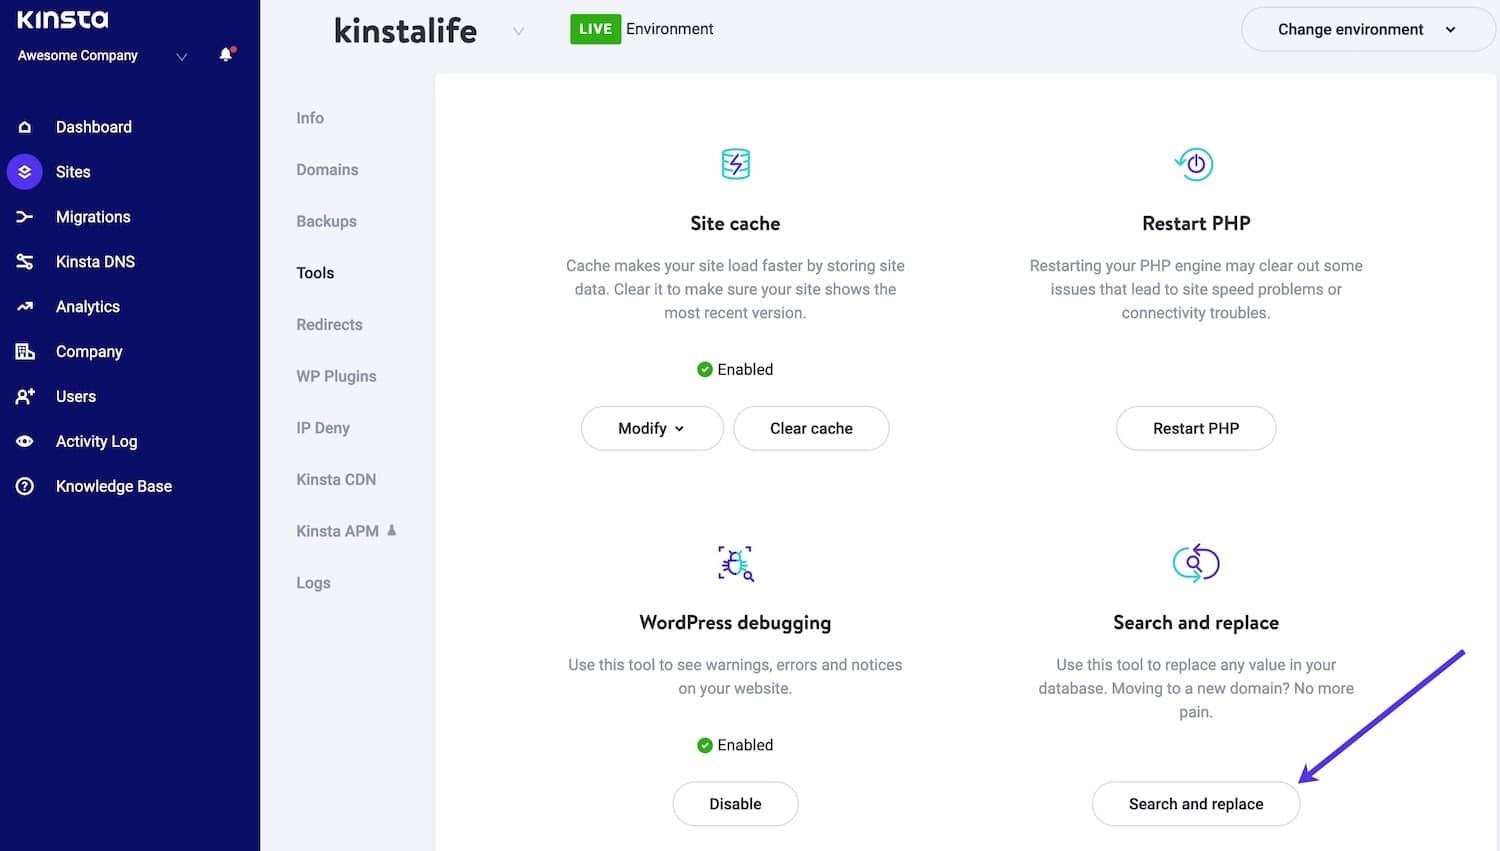This screenshot has width=1500, height=851.
Task: Select the Backups tab
Action: [x=326, y=221]
